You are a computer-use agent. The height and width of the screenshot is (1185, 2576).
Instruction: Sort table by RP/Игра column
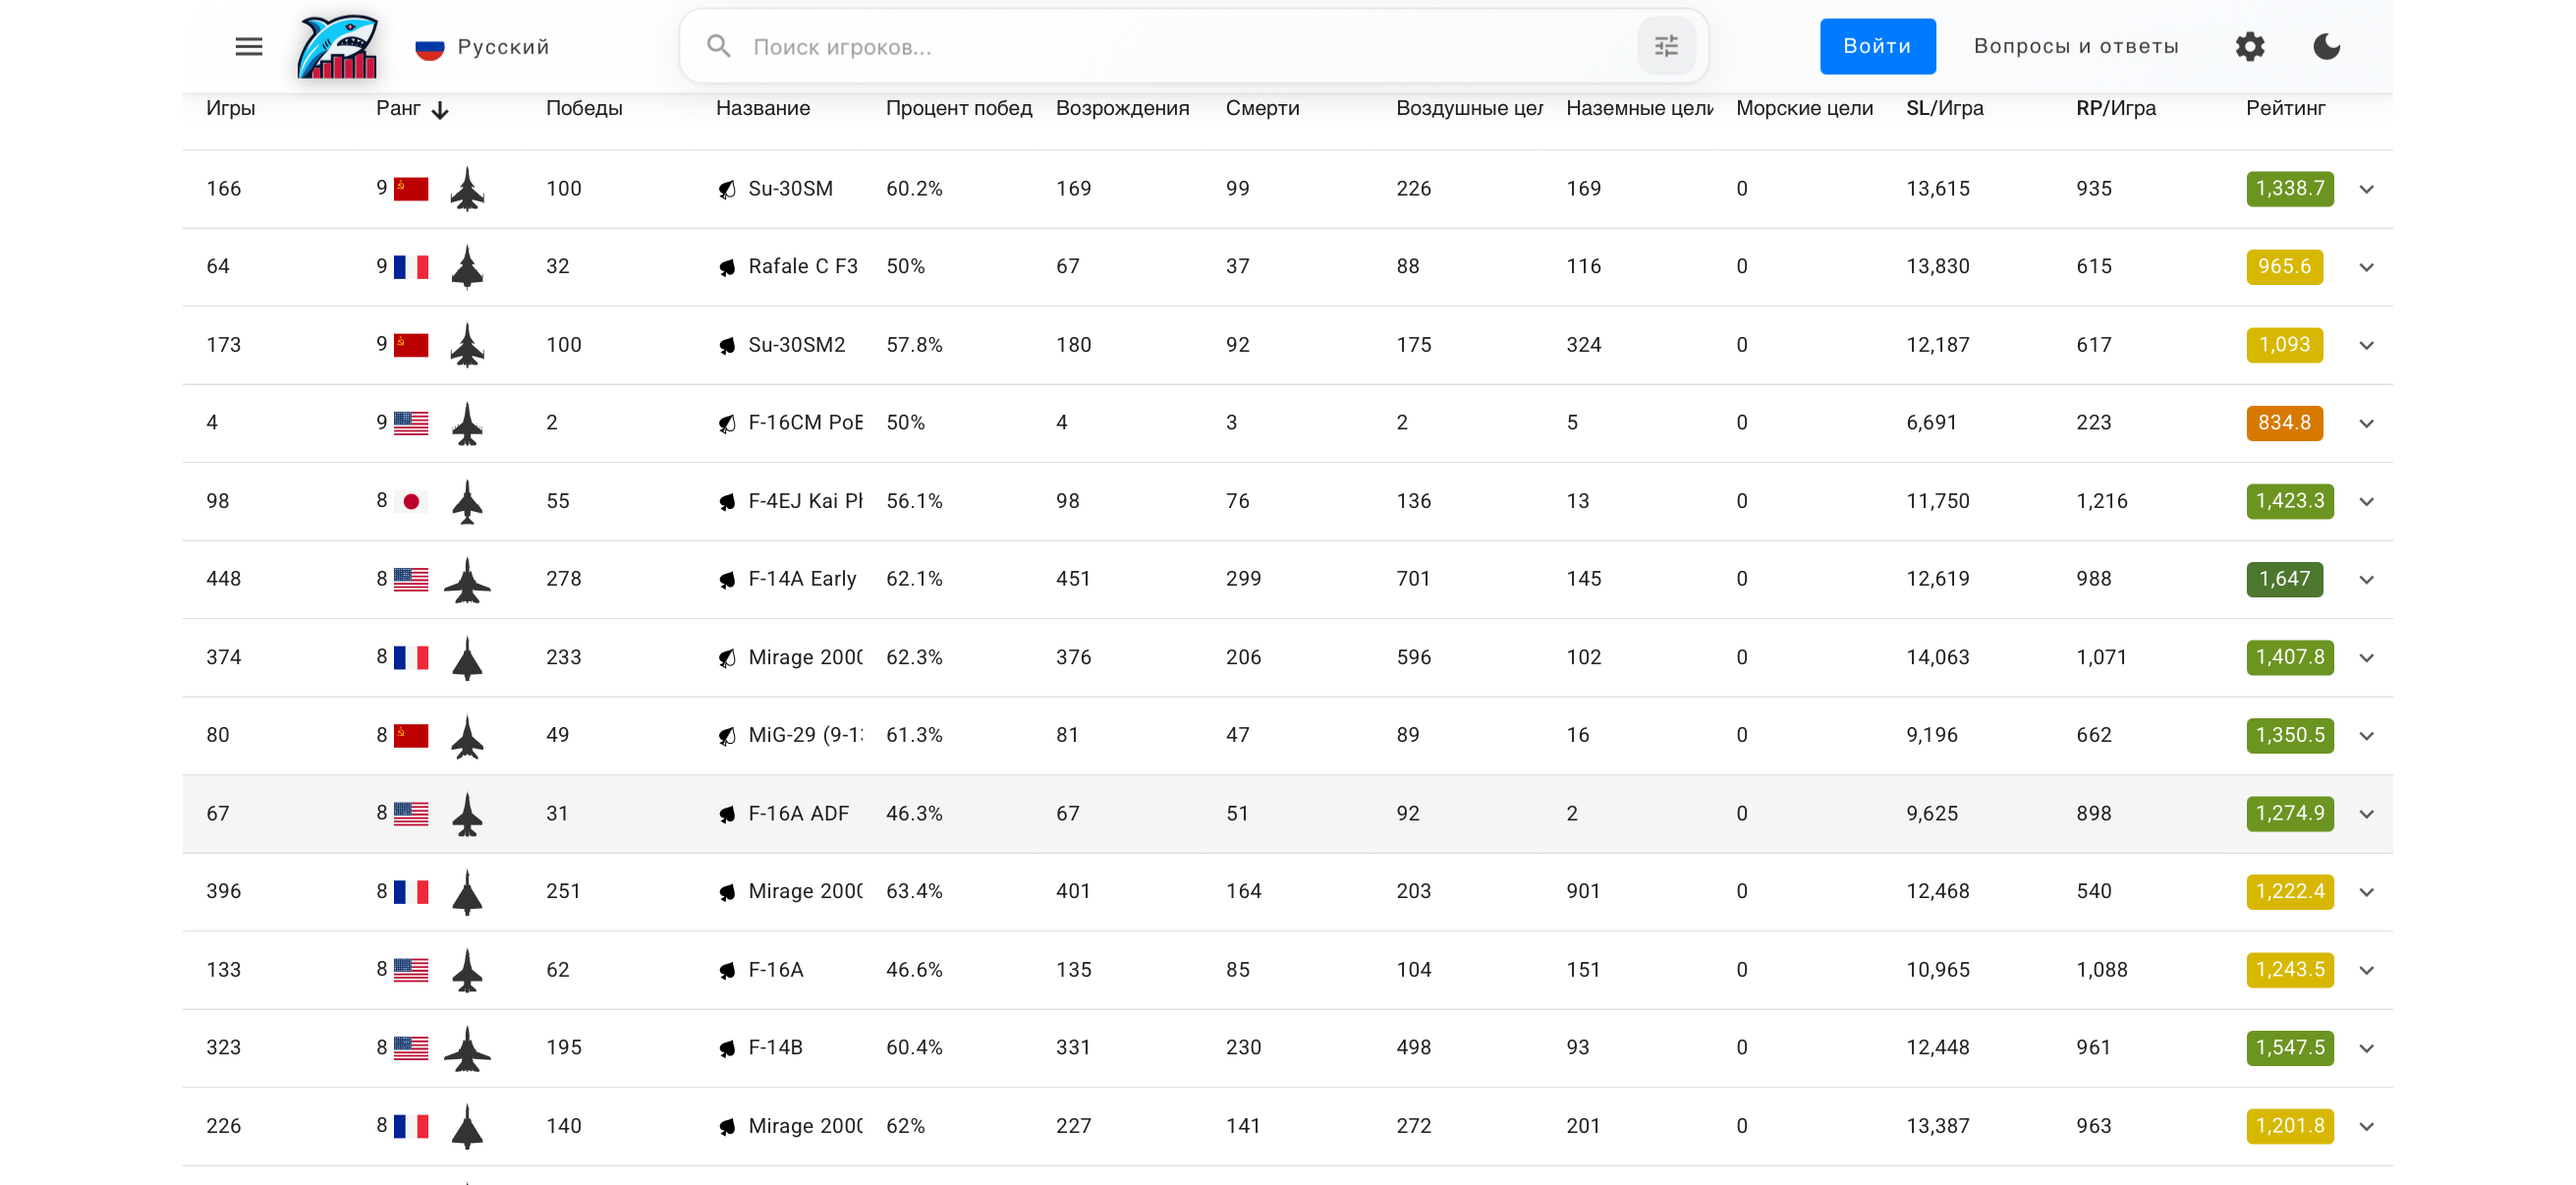[x=2116, y=108]
